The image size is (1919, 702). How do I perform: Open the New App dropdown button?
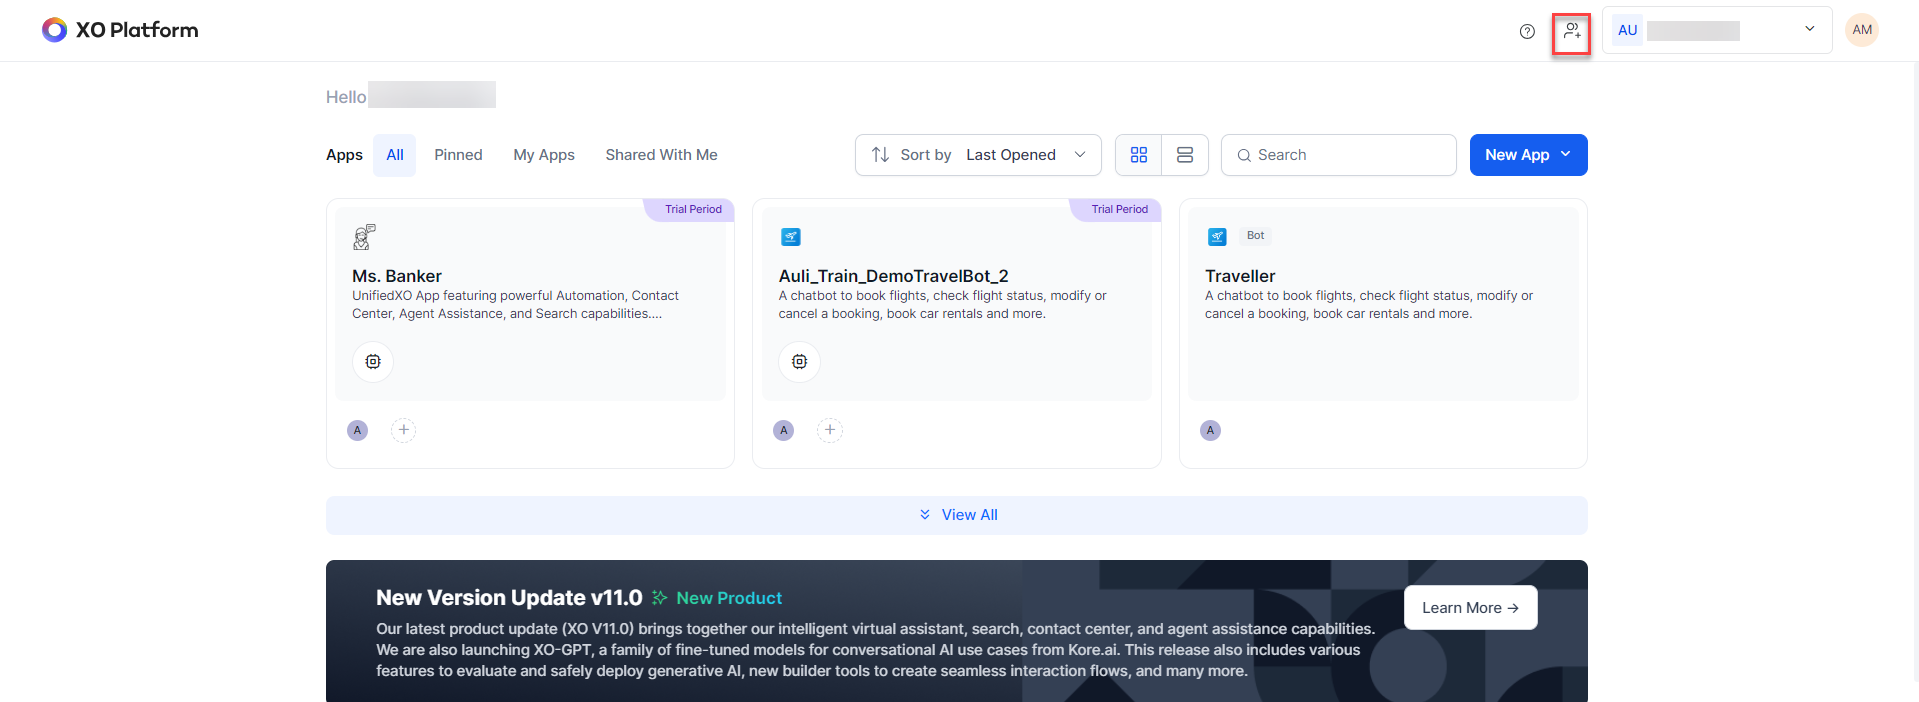[x=1527, y=155]
